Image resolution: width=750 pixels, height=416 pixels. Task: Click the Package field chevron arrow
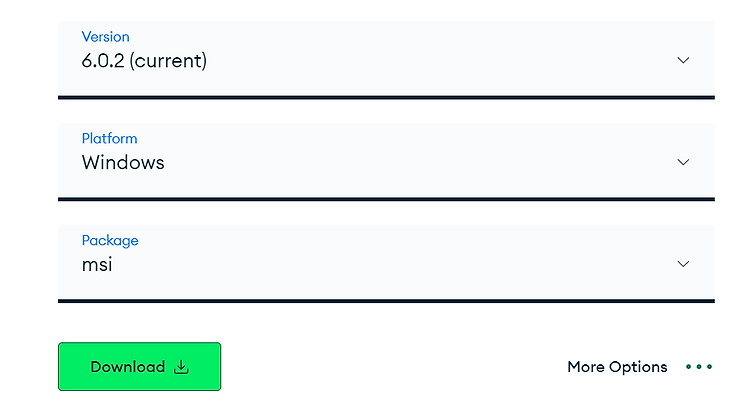pos(683,264)
